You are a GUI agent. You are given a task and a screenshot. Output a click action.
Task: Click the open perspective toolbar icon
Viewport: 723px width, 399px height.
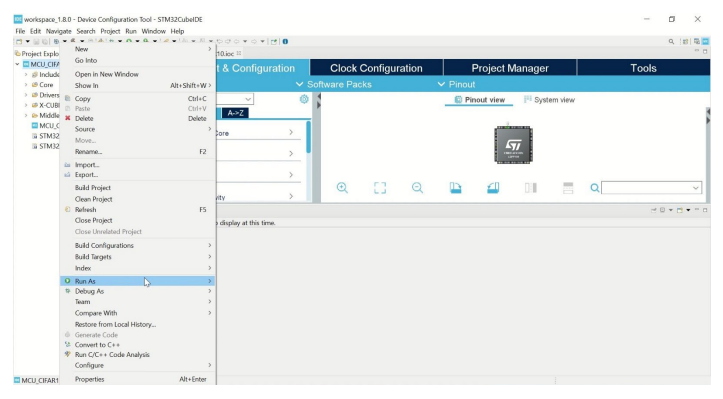[685, 42]
